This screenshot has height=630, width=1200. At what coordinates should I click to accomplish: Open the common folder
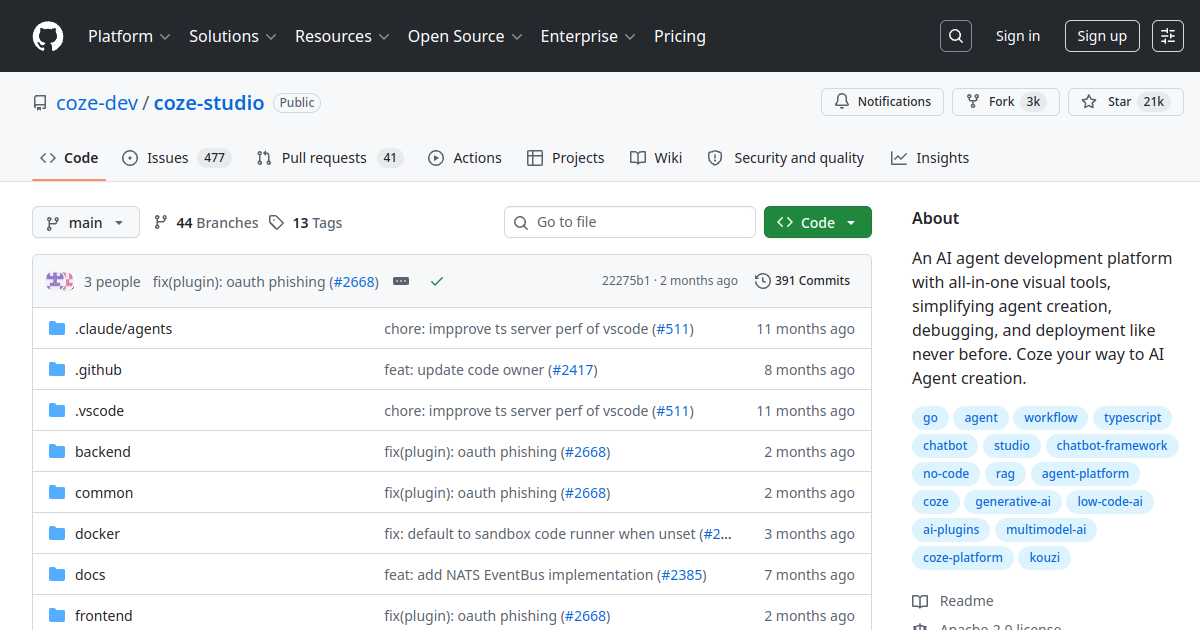(x=104, y=493)
